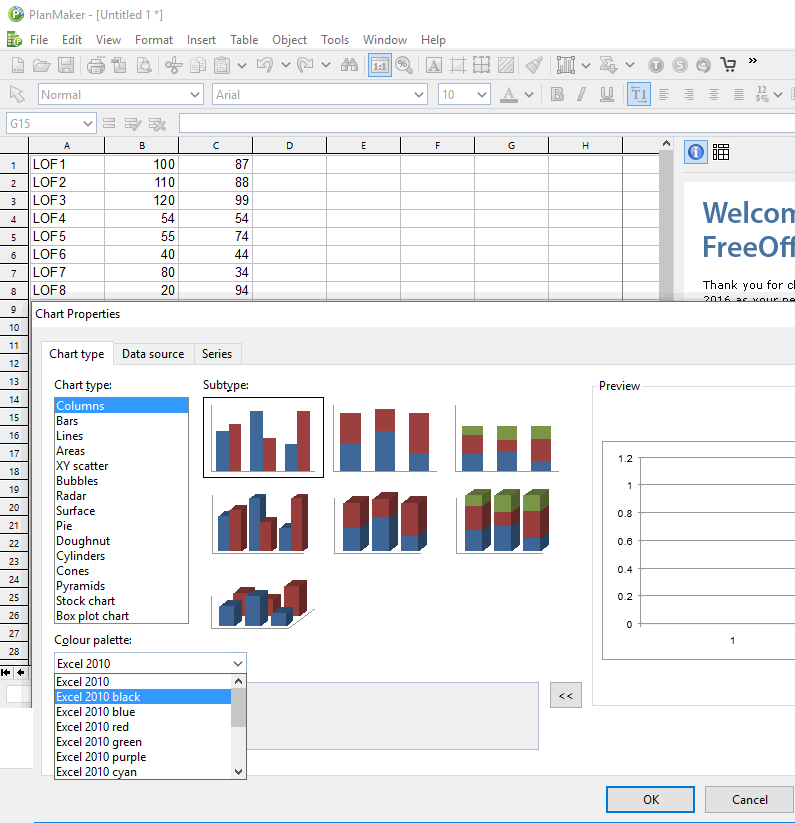Image resolution: width=795 pixels, height=823 pixels.
Task: Click the Cut scissors icon
Action: click(174, 65)
